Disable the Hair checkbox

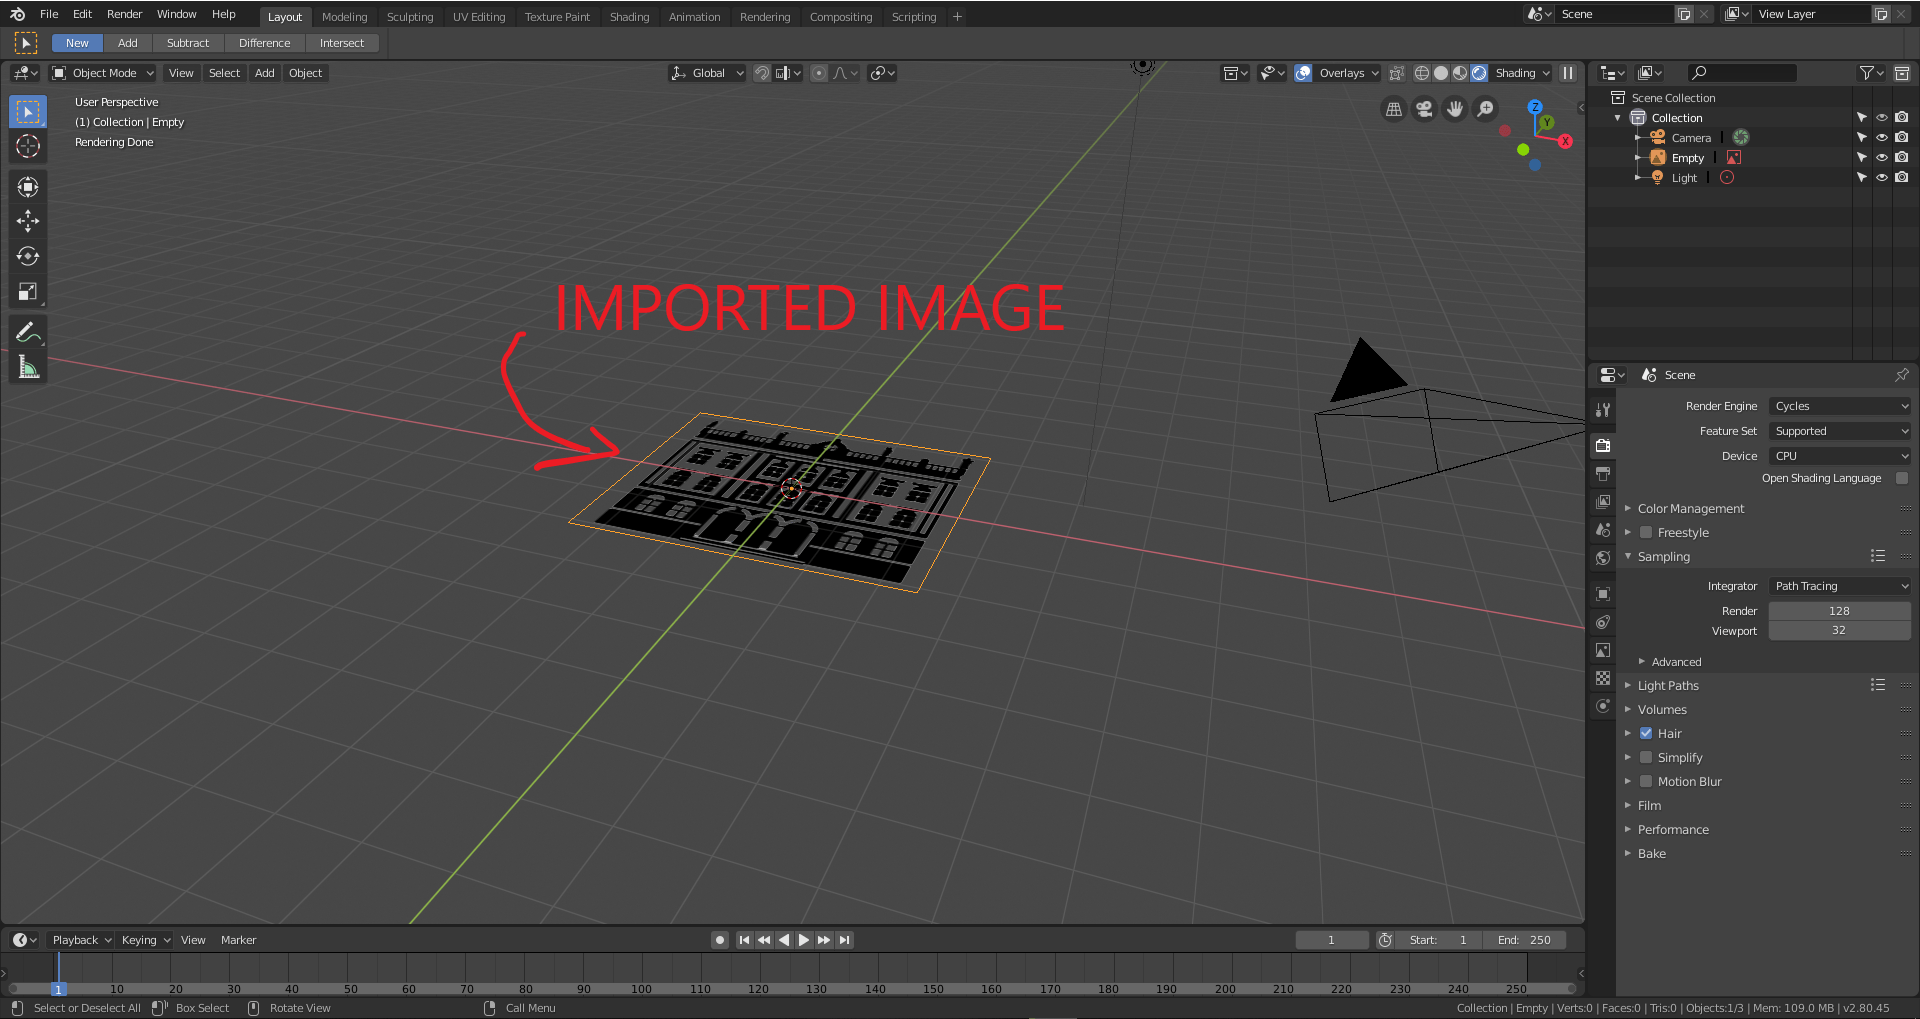1647,733
